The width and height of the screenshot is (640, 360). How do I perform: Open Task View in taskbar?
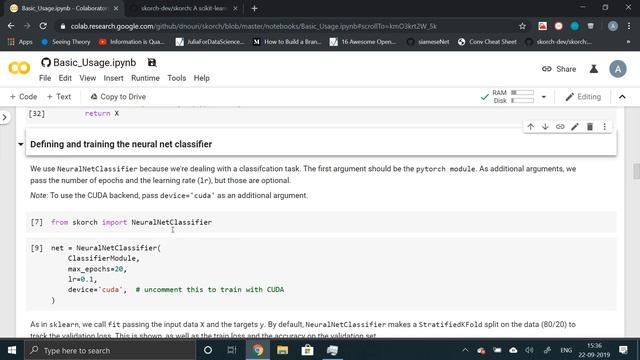(x=232, y=350)
